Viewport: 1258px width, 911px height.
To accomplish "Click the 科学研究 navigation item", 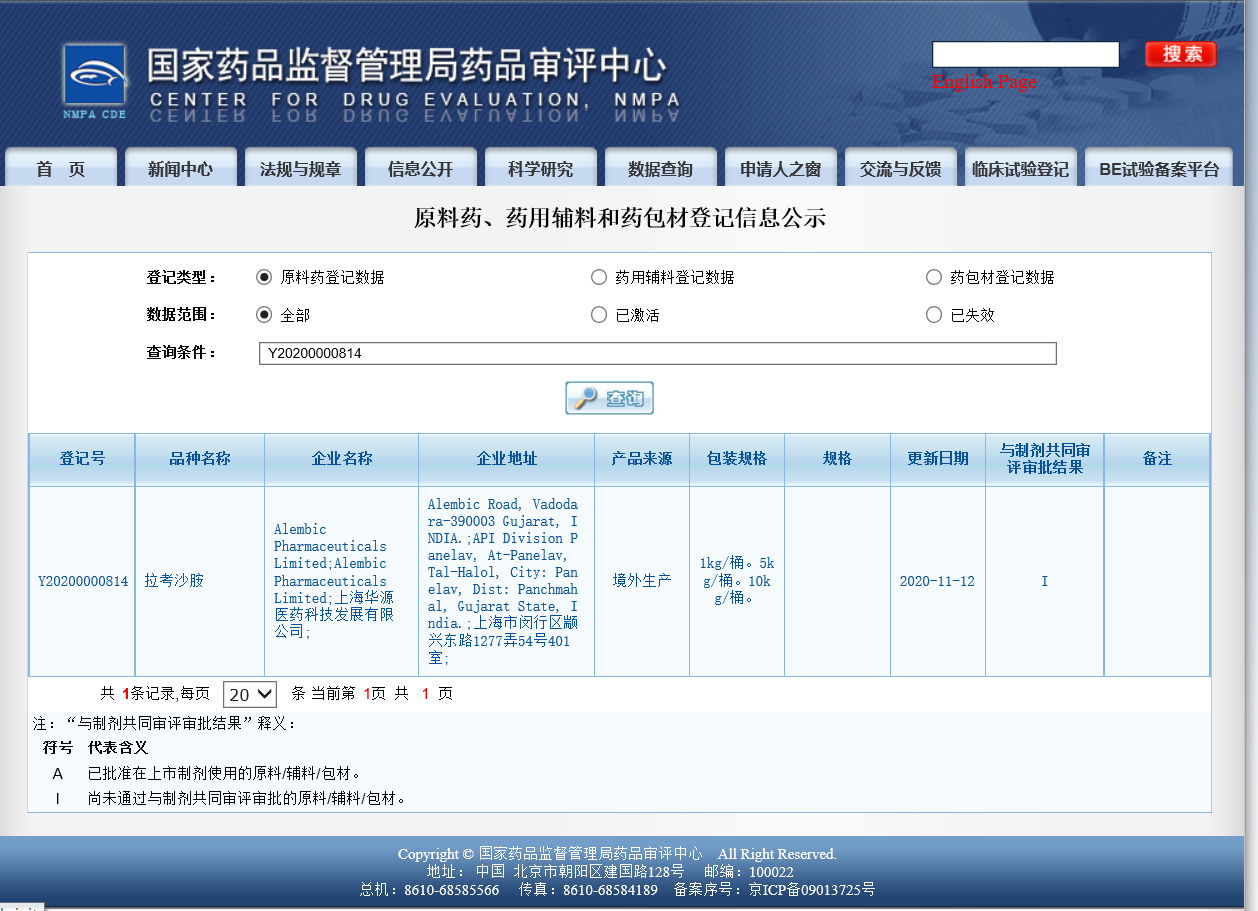I will 540,167.
